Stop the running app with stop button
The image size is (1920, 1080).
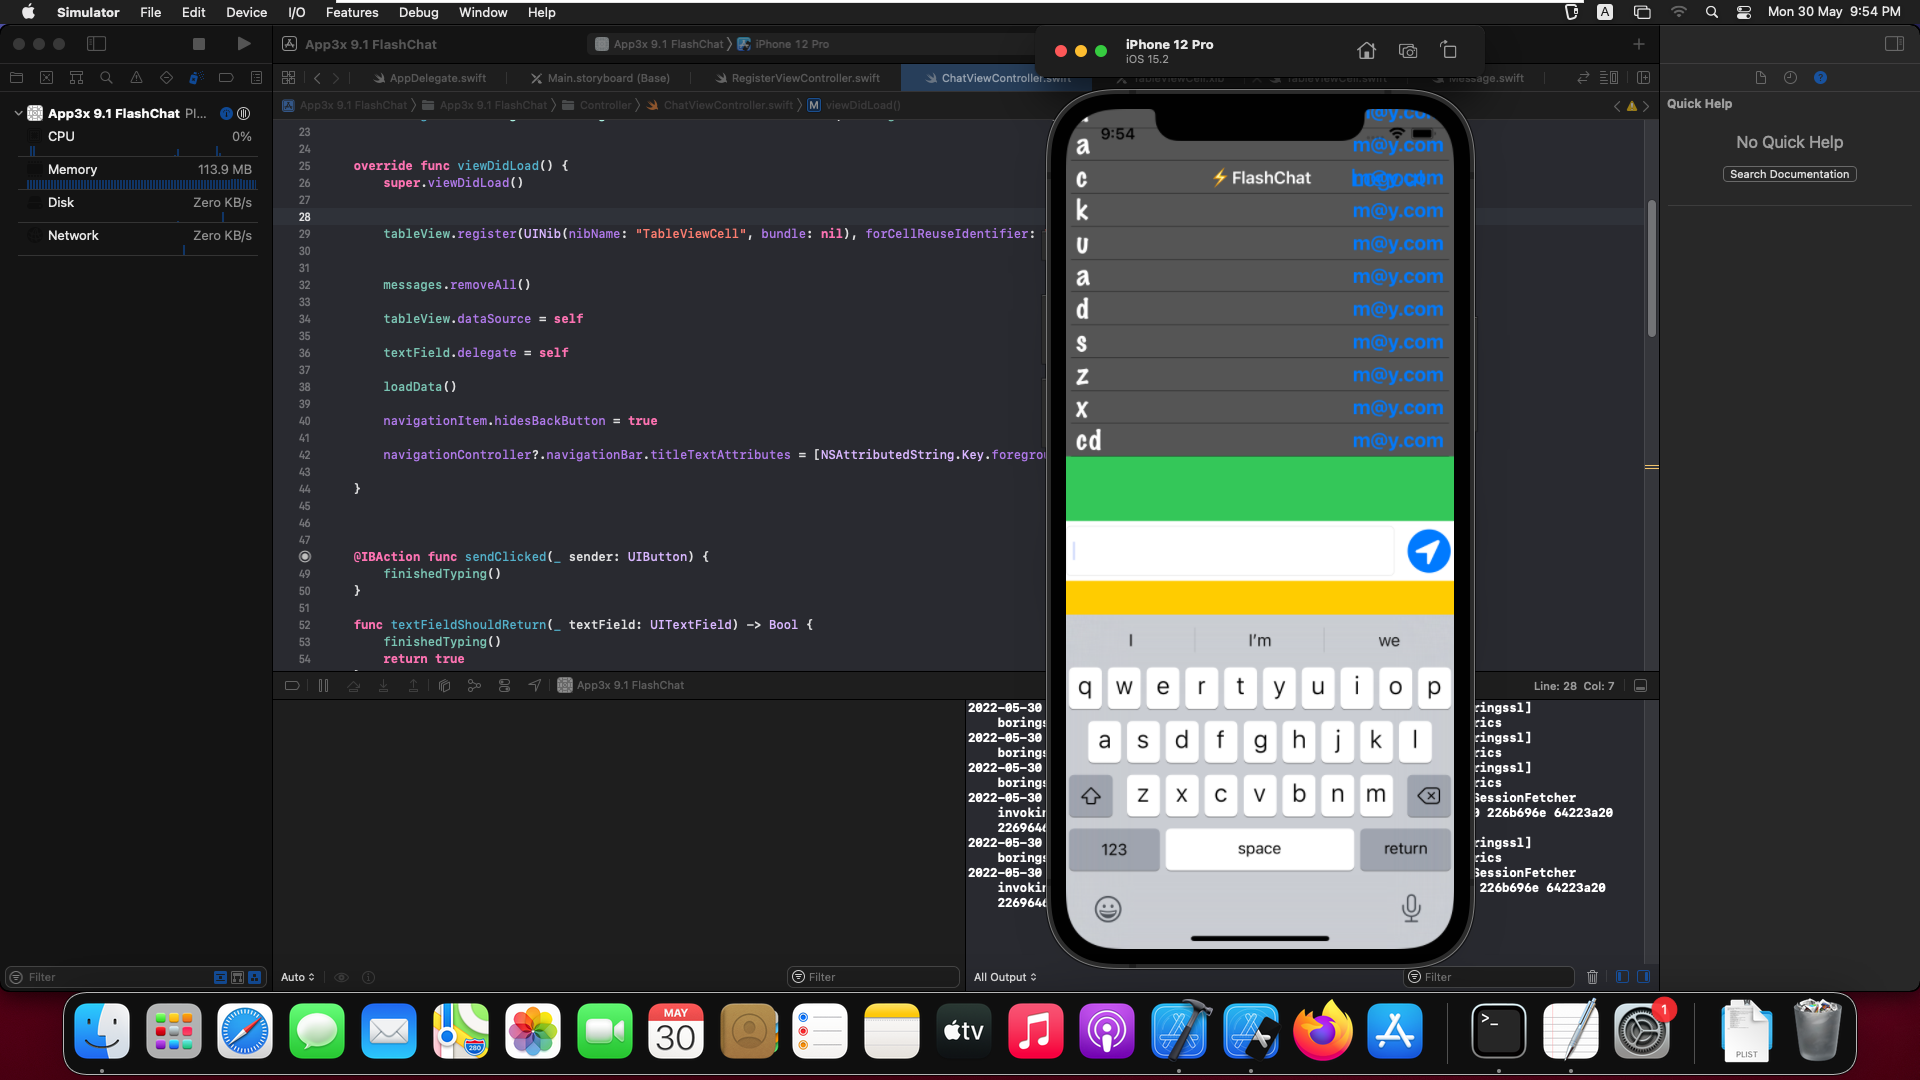click(x=198, y=44)
